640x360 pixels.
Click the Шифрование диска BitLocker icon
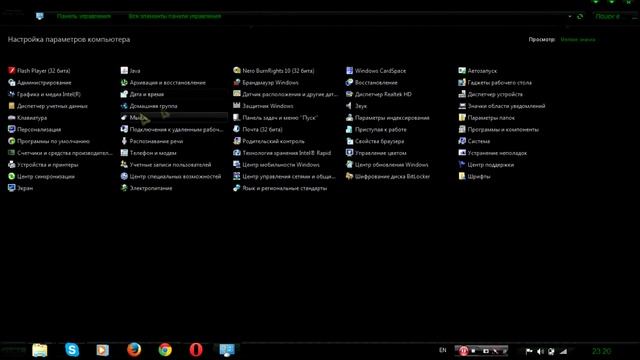[349, 177]
